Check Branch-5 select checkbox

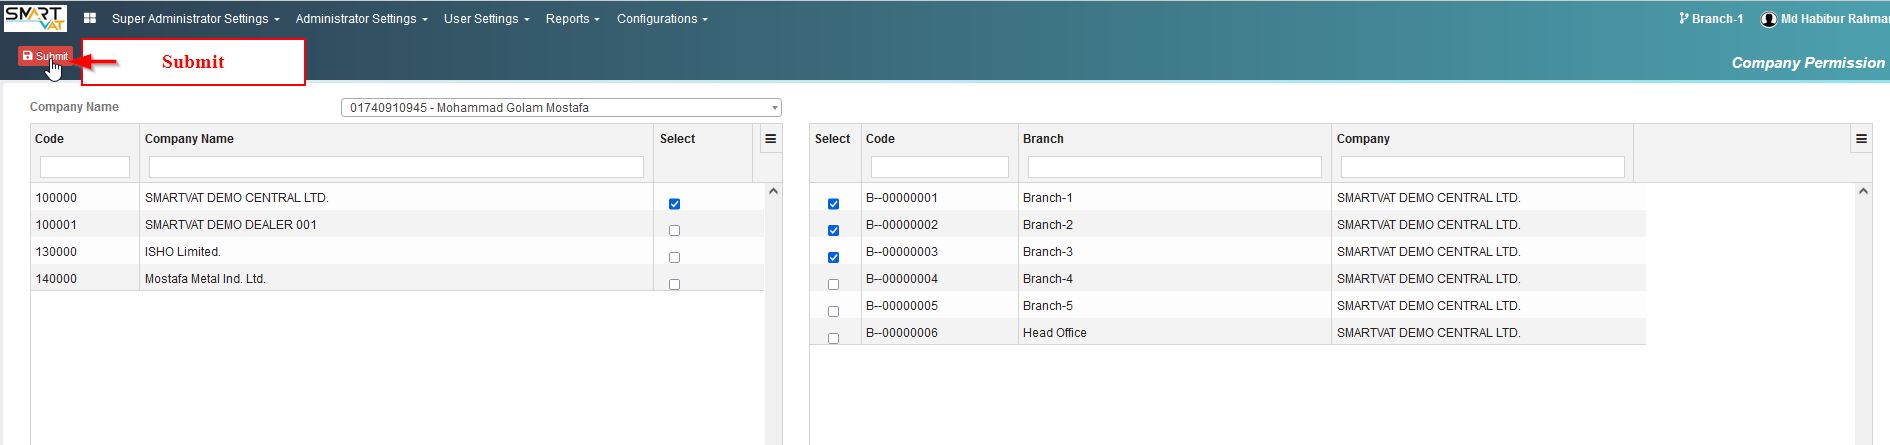coord(833,312)
